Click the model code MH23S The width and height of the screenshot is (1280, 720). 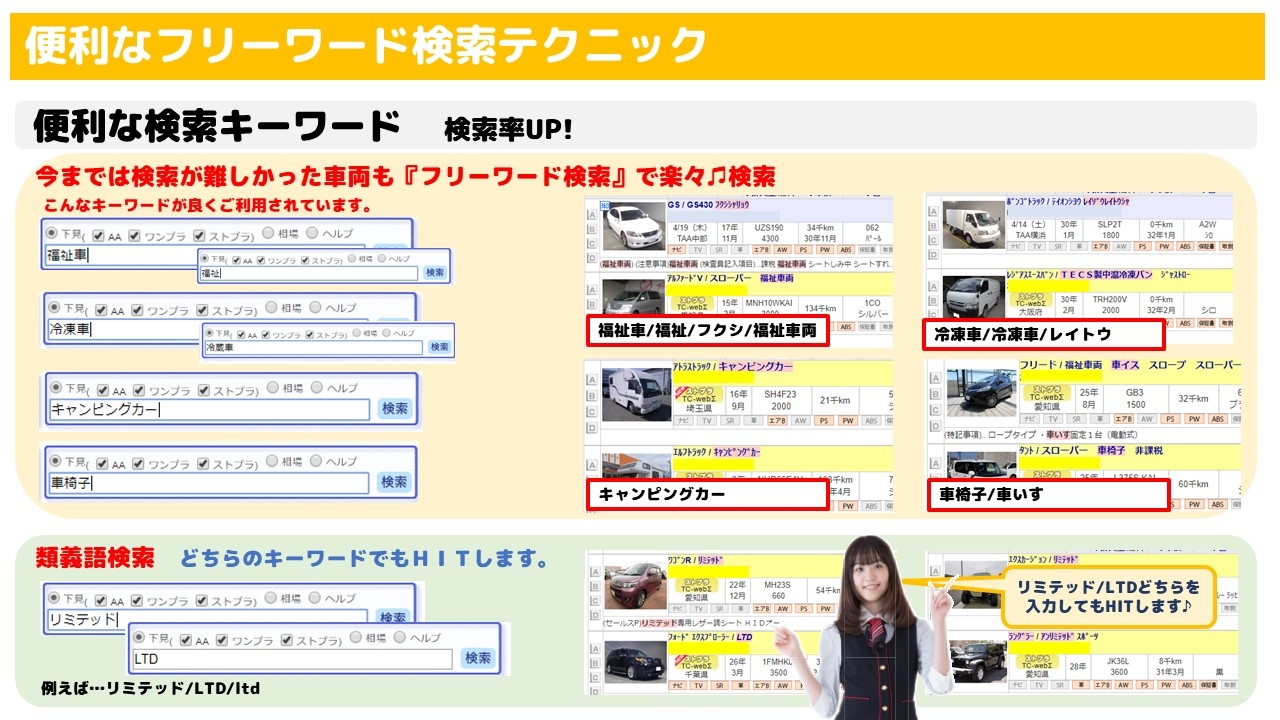(777, 585)
